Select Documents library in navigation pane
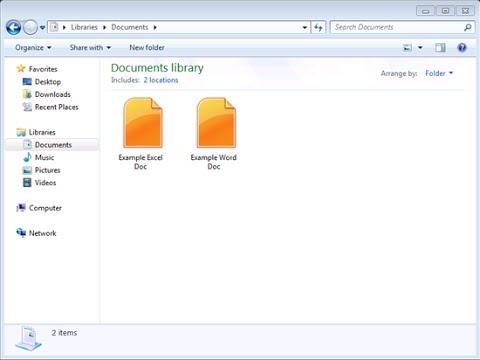This screenshot has width=480, height=360. [52, 145]
